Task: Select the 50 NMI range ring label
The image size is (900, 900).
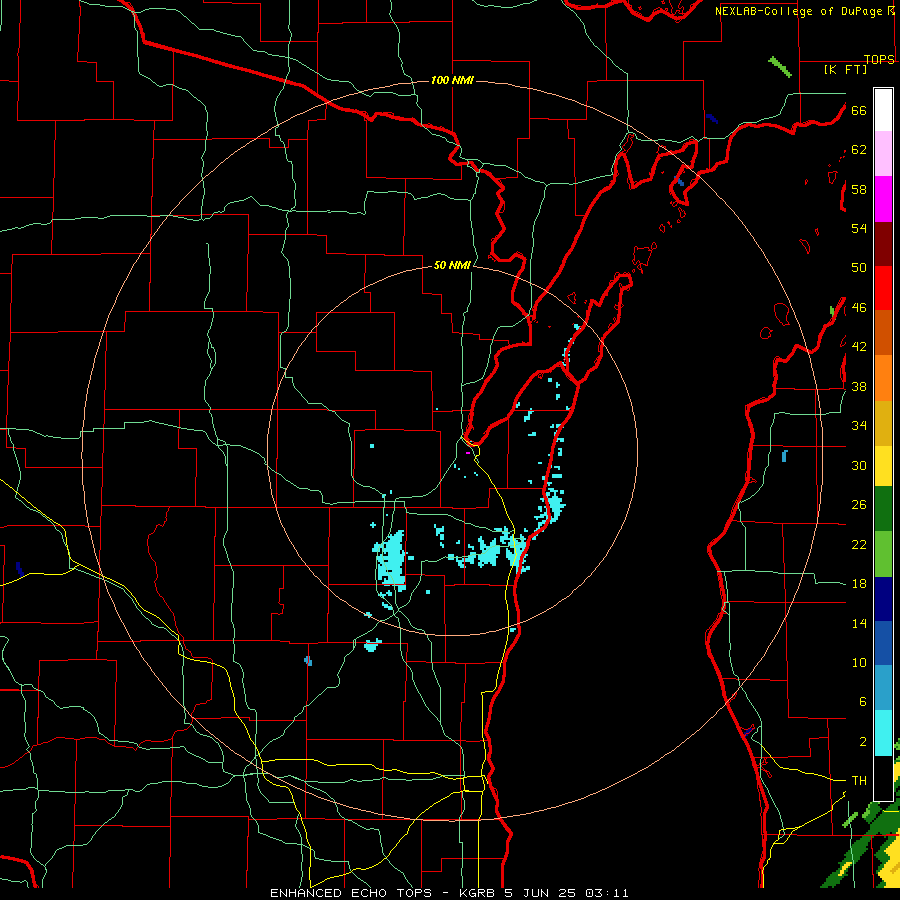Action: coord(452,265)
